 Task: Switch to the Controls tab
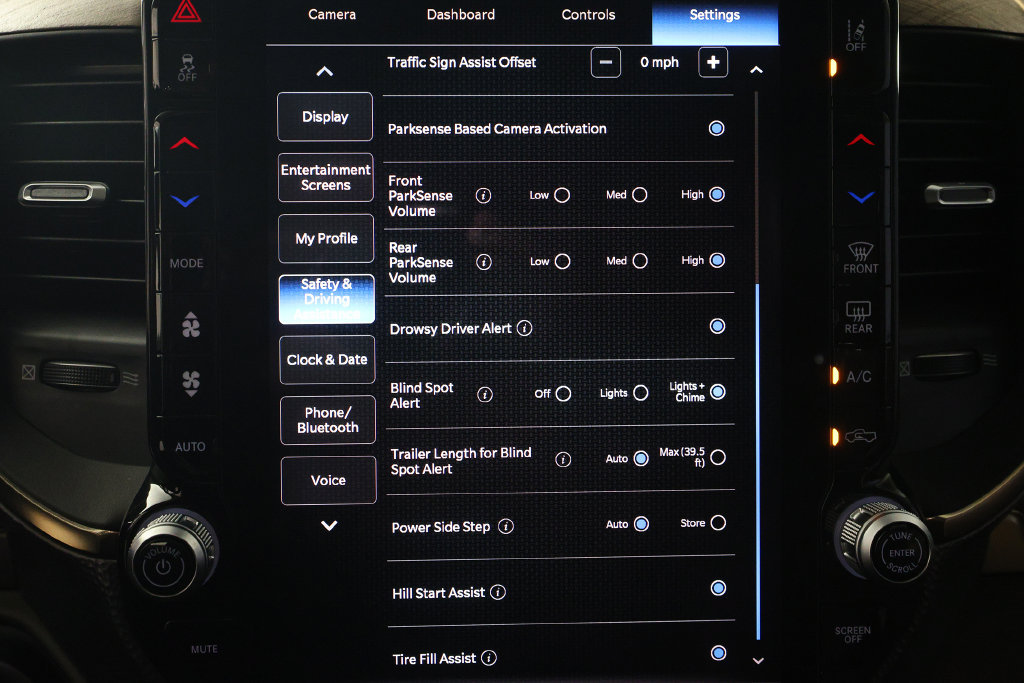tap(588, 14)
